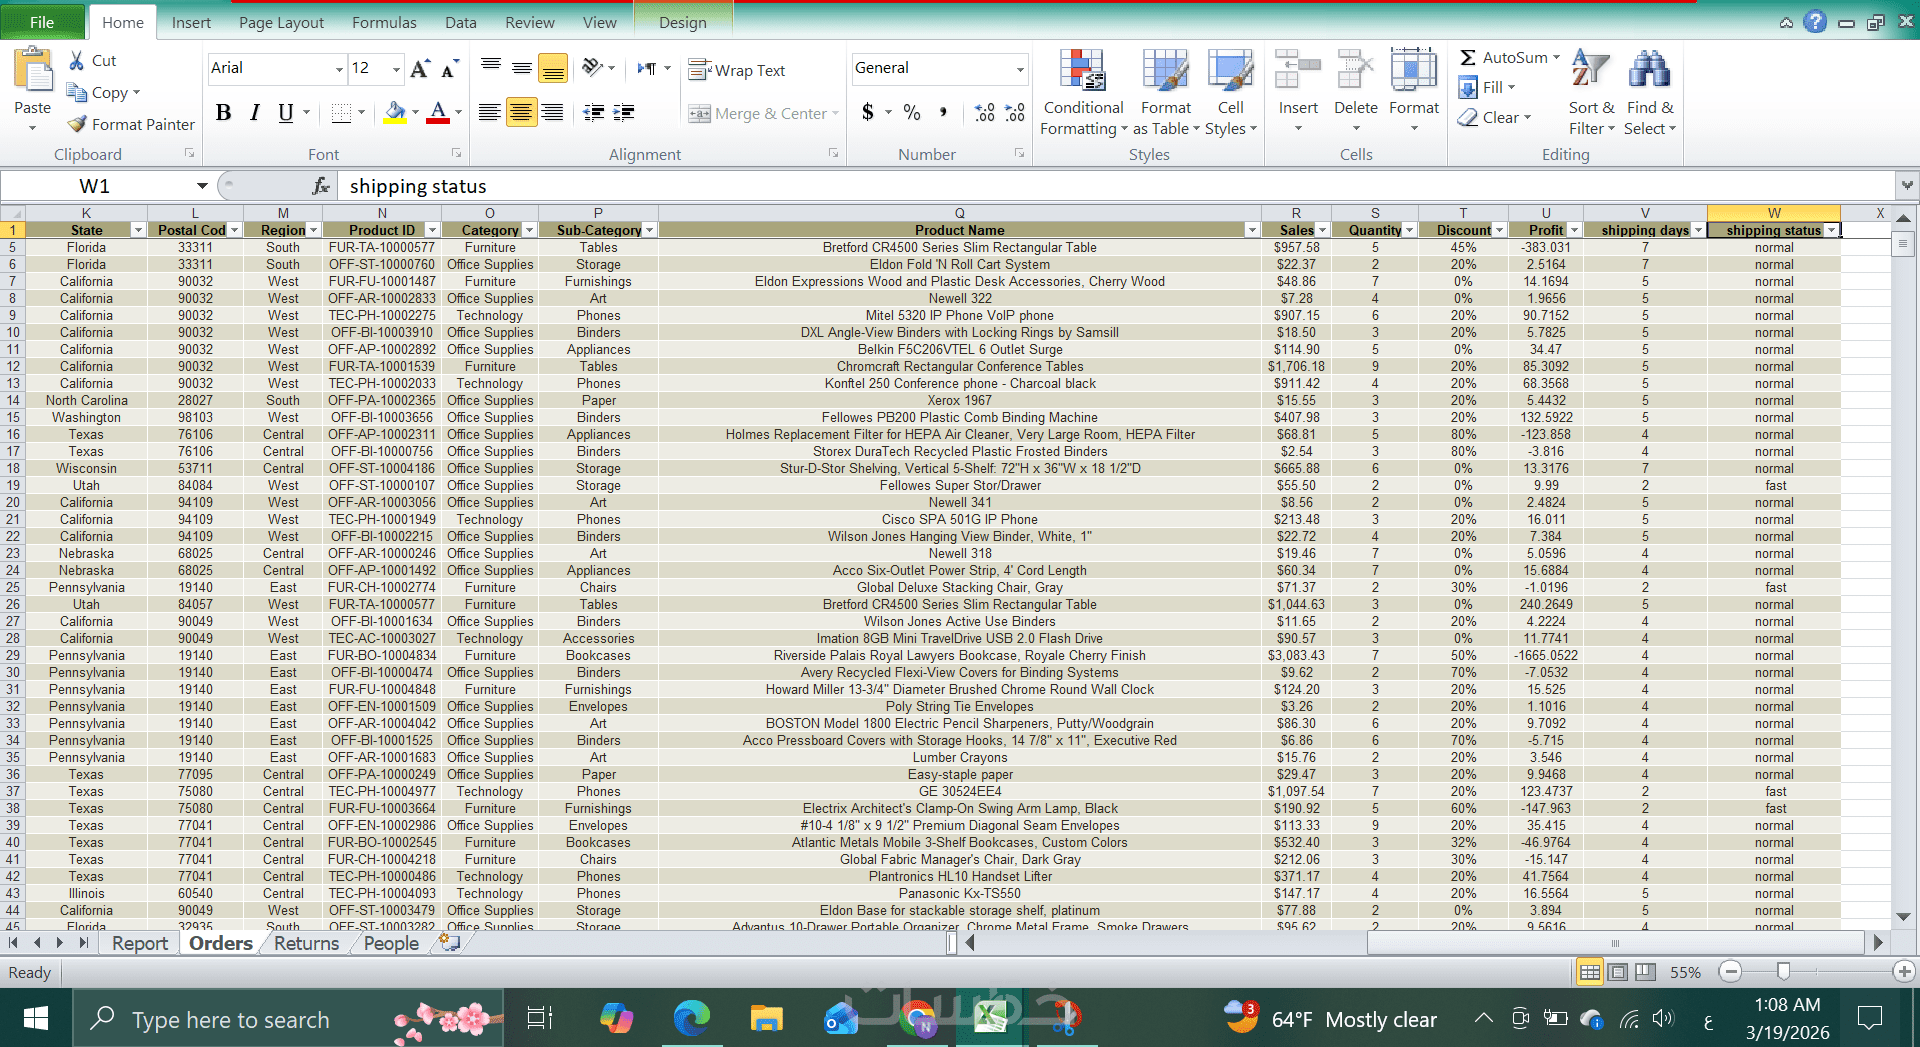
Task: Click the Zoom In plus button
Action: (1904, 971)
